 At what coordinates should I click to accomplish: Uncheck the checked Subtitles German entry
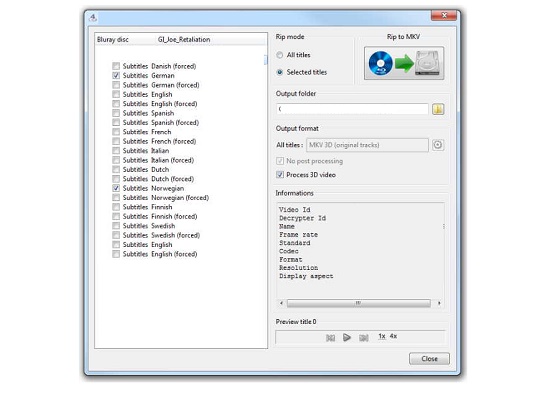click(x=116, y=75)
